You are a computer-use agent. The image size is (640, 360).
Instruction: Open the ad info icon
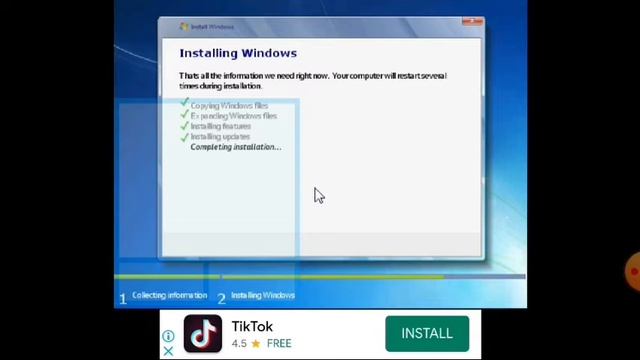pyautogui.click(x=168, y=336)
